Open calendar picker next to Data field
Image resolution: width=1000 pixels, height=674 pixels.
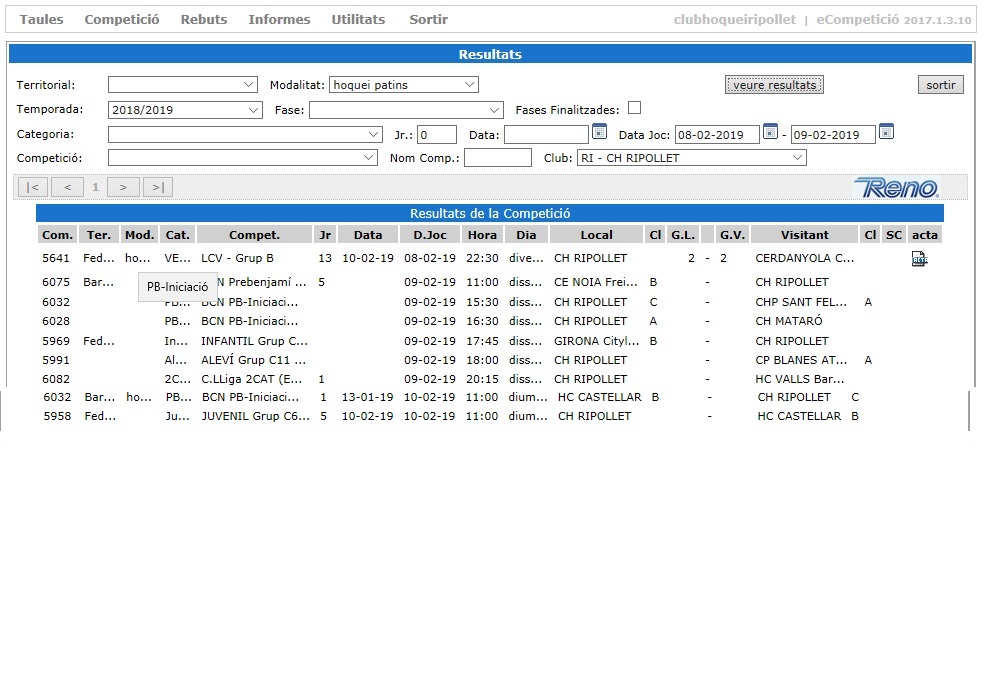pos(599,131)
